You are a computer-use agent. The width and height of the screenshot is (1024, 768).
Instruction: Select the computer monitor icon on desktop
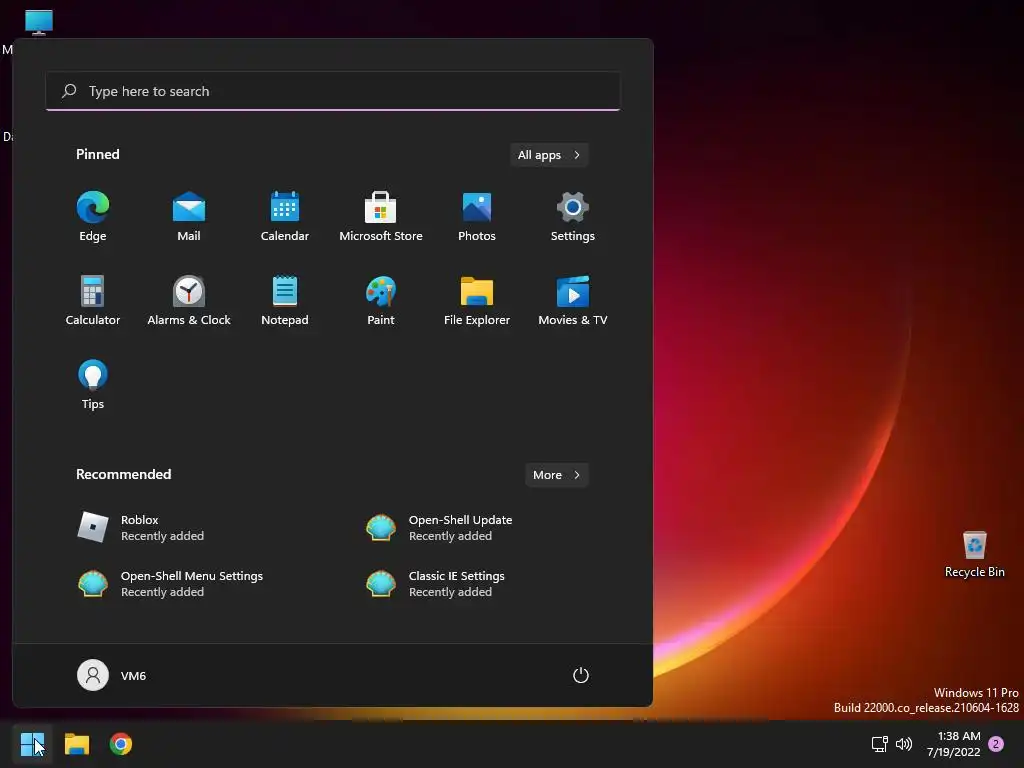[x=39, y=22]
